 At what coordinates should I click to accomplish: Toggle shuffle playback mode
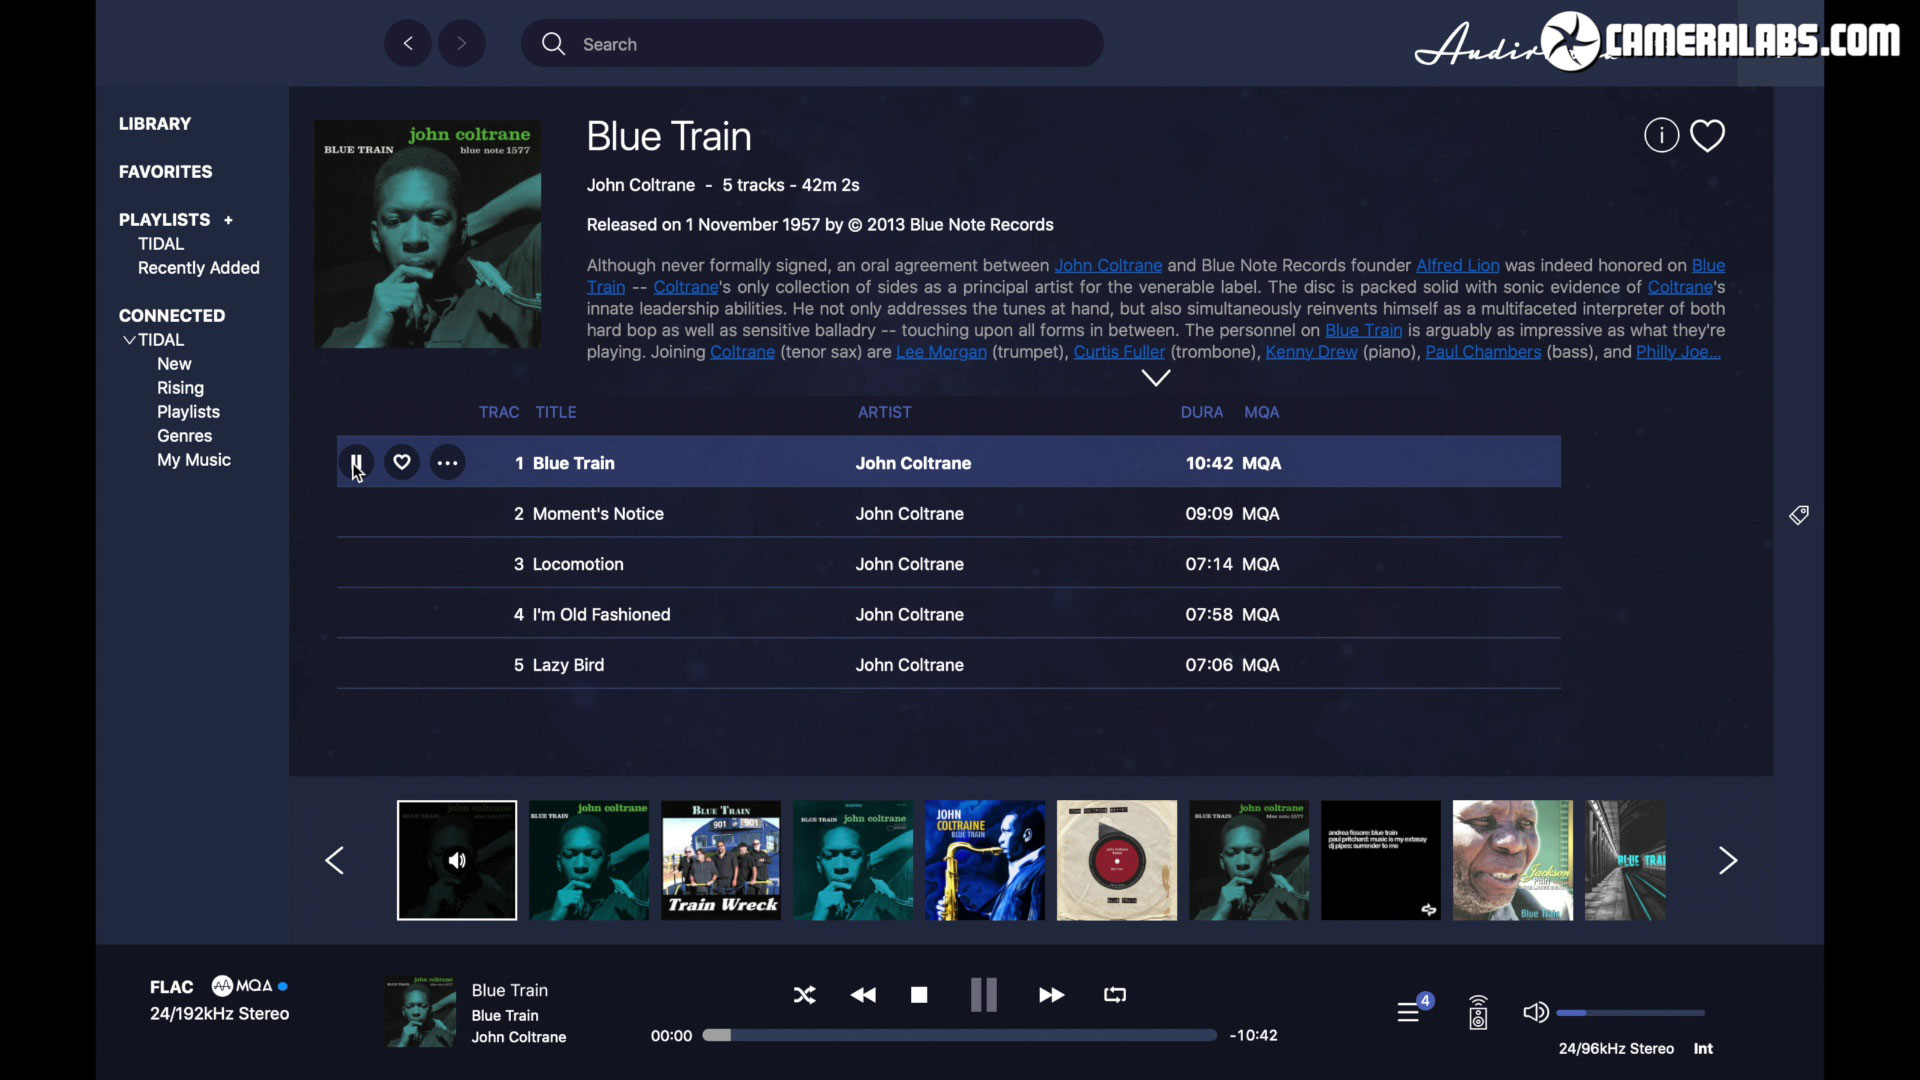point(805,995)
